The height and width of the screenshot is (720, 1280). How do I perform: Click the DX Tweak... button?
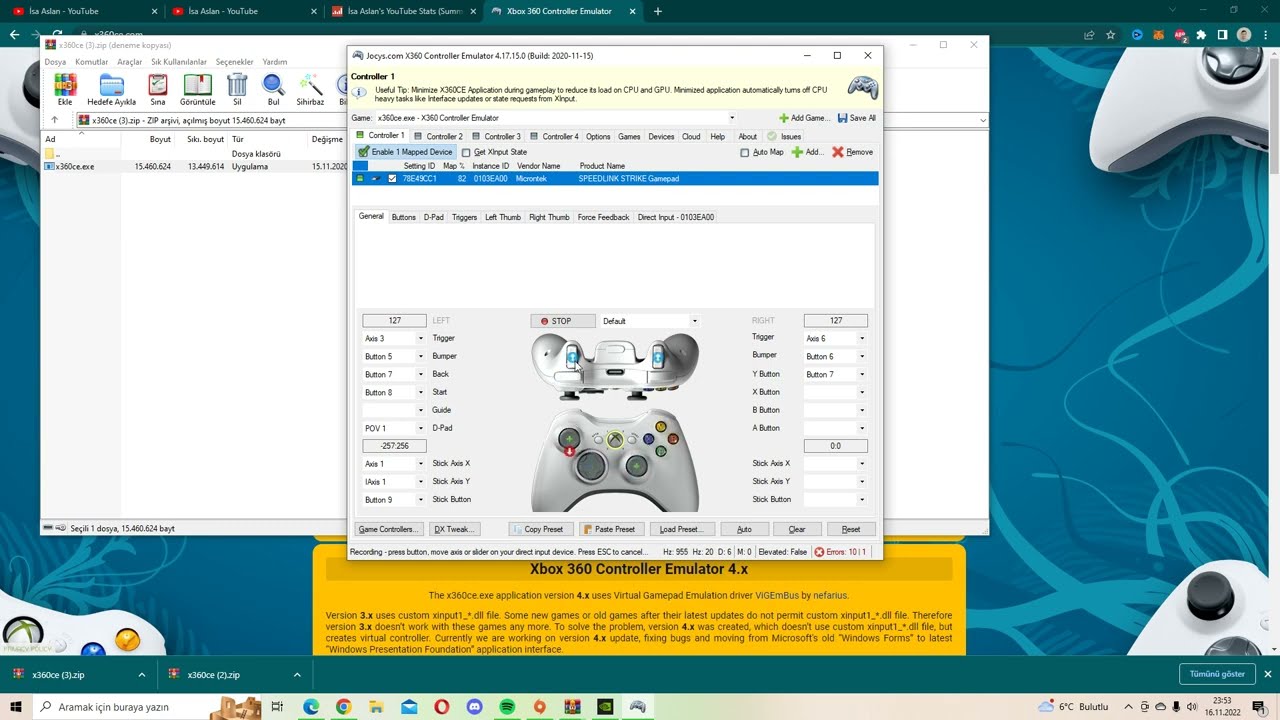point(454,529)
